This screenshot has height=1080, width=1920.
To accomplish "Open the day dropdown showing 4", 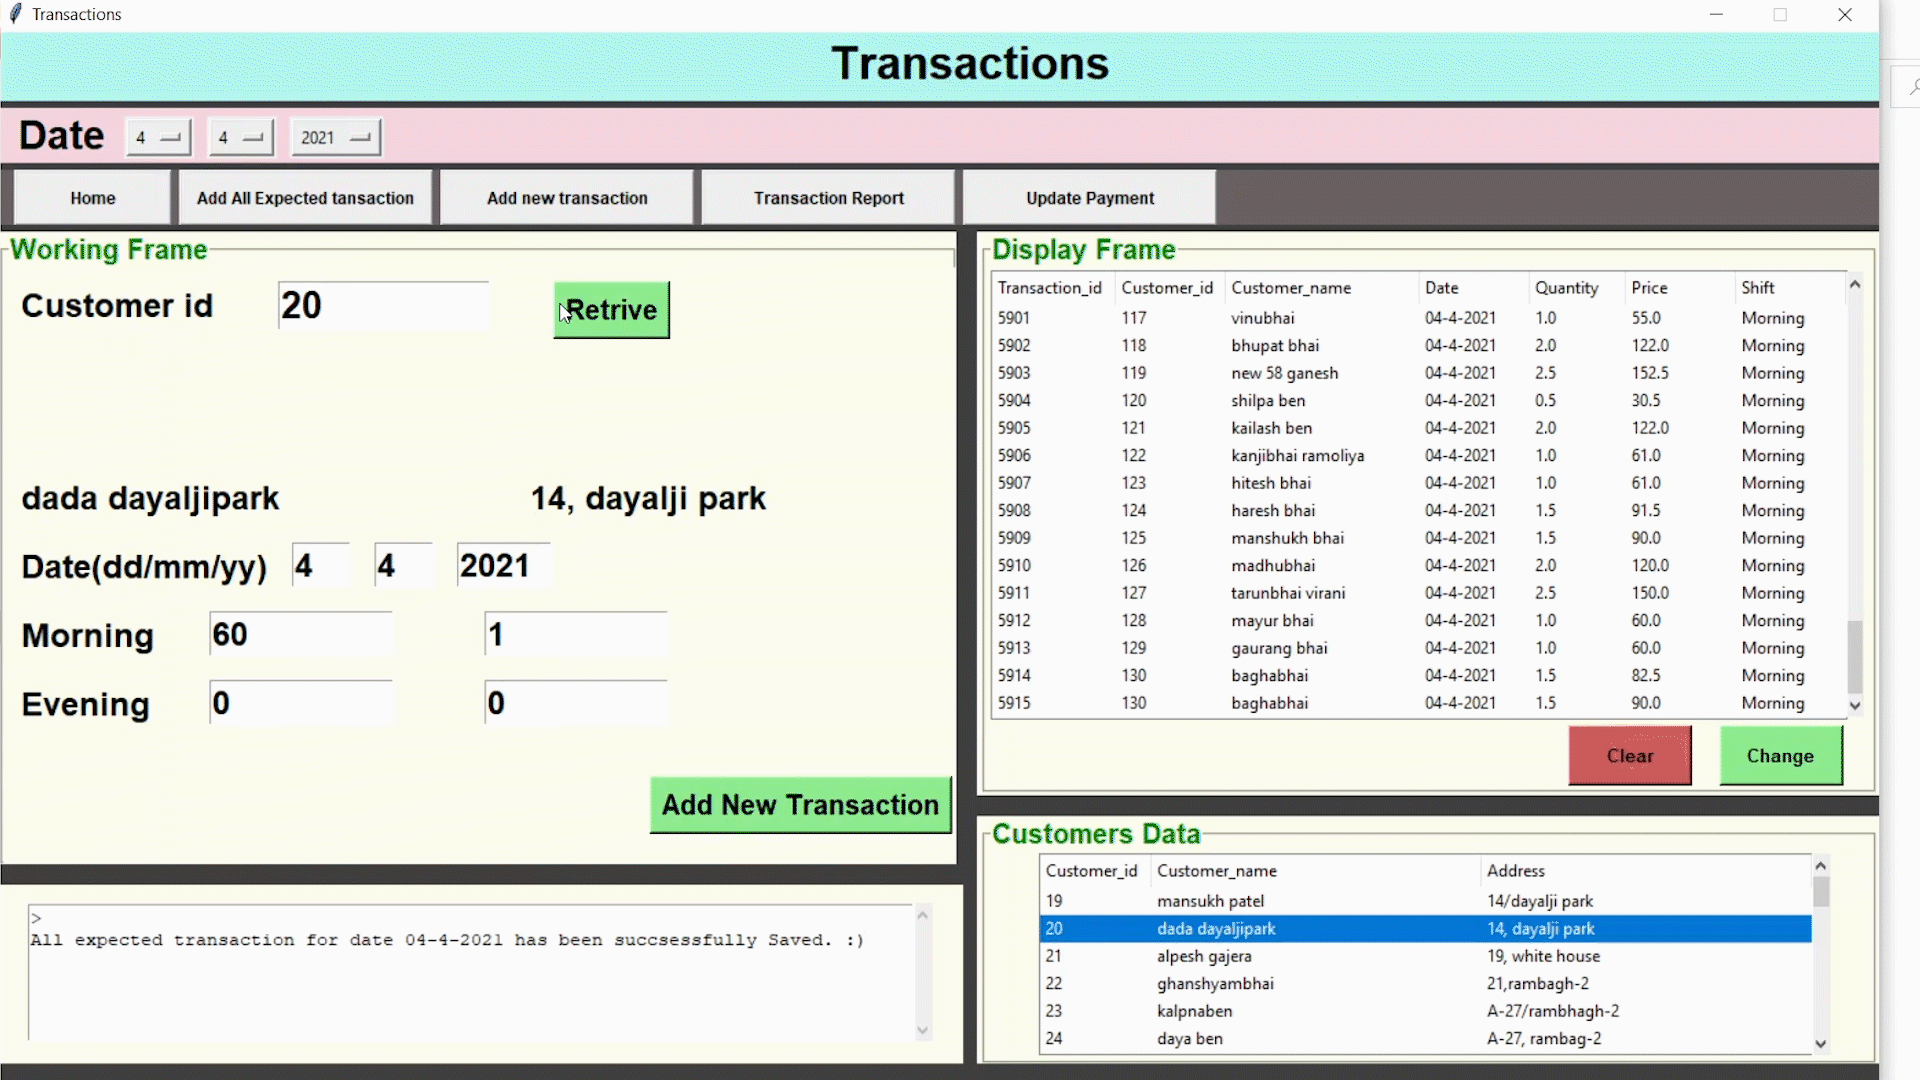I will click(158, 138).
